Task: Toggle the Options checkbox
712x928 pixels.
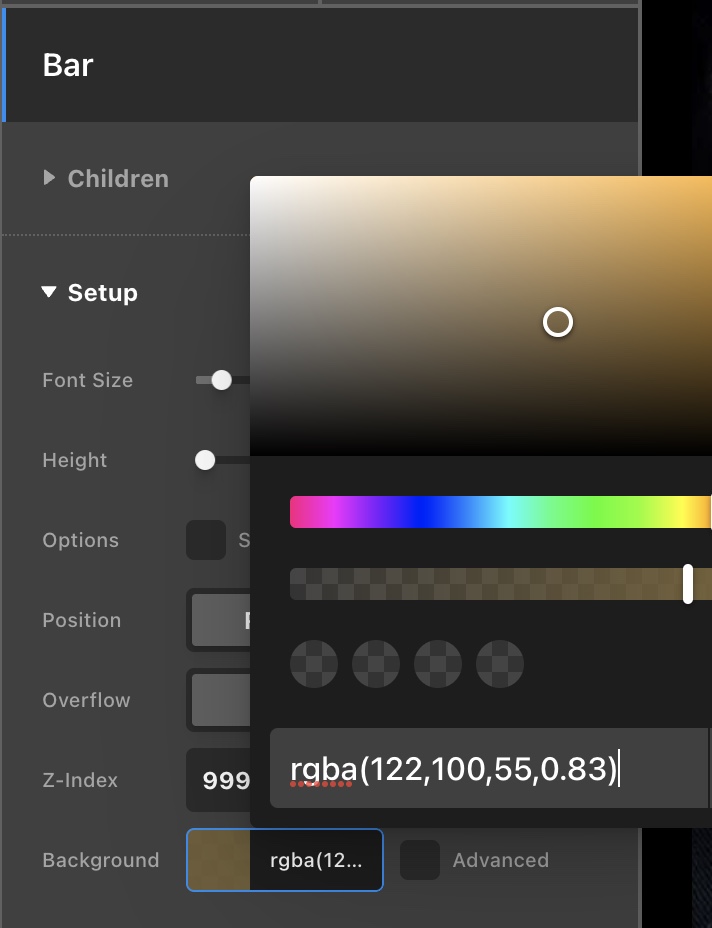Action: tap(206, 540)
